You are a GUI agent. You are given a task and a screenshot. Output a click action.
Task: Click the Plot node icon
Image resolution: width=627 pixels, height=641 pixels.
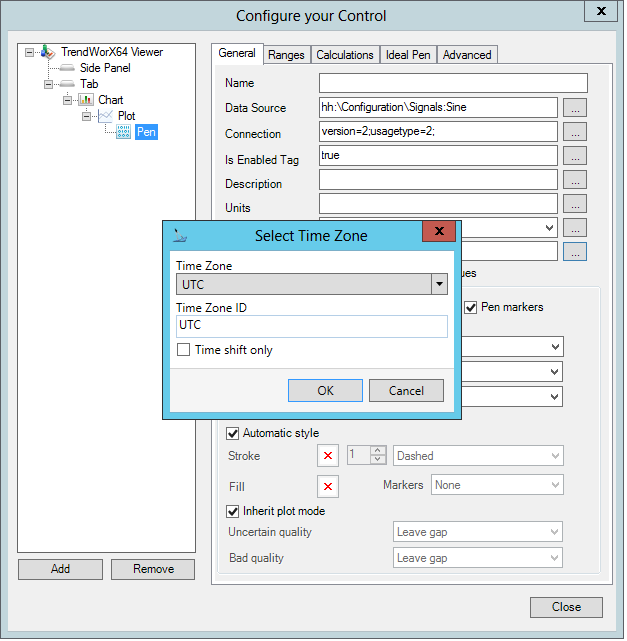[106, 116]
